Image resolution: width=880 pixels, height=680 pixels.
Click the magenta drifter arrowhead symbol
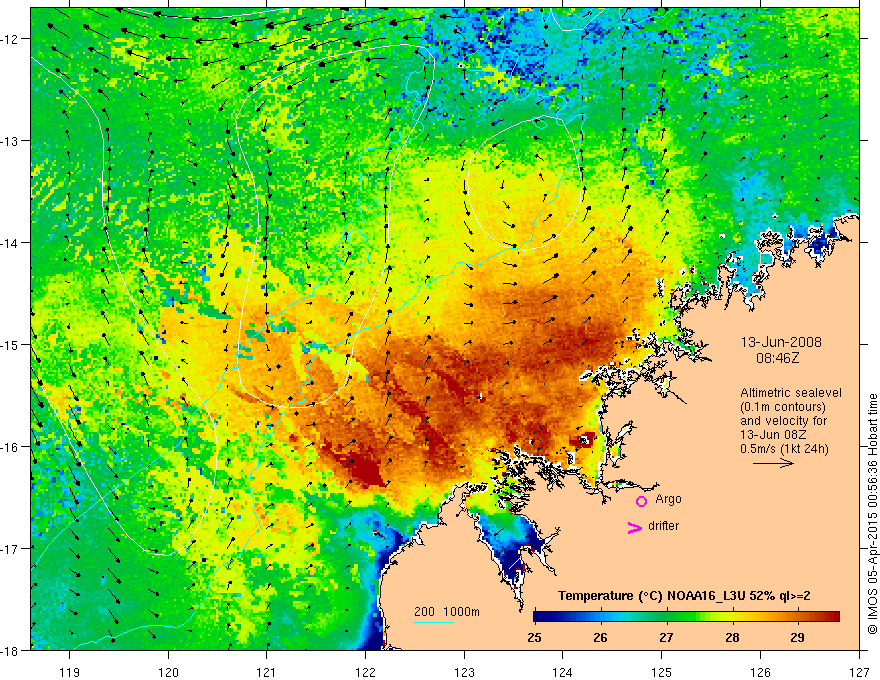(x=635, y=527)
